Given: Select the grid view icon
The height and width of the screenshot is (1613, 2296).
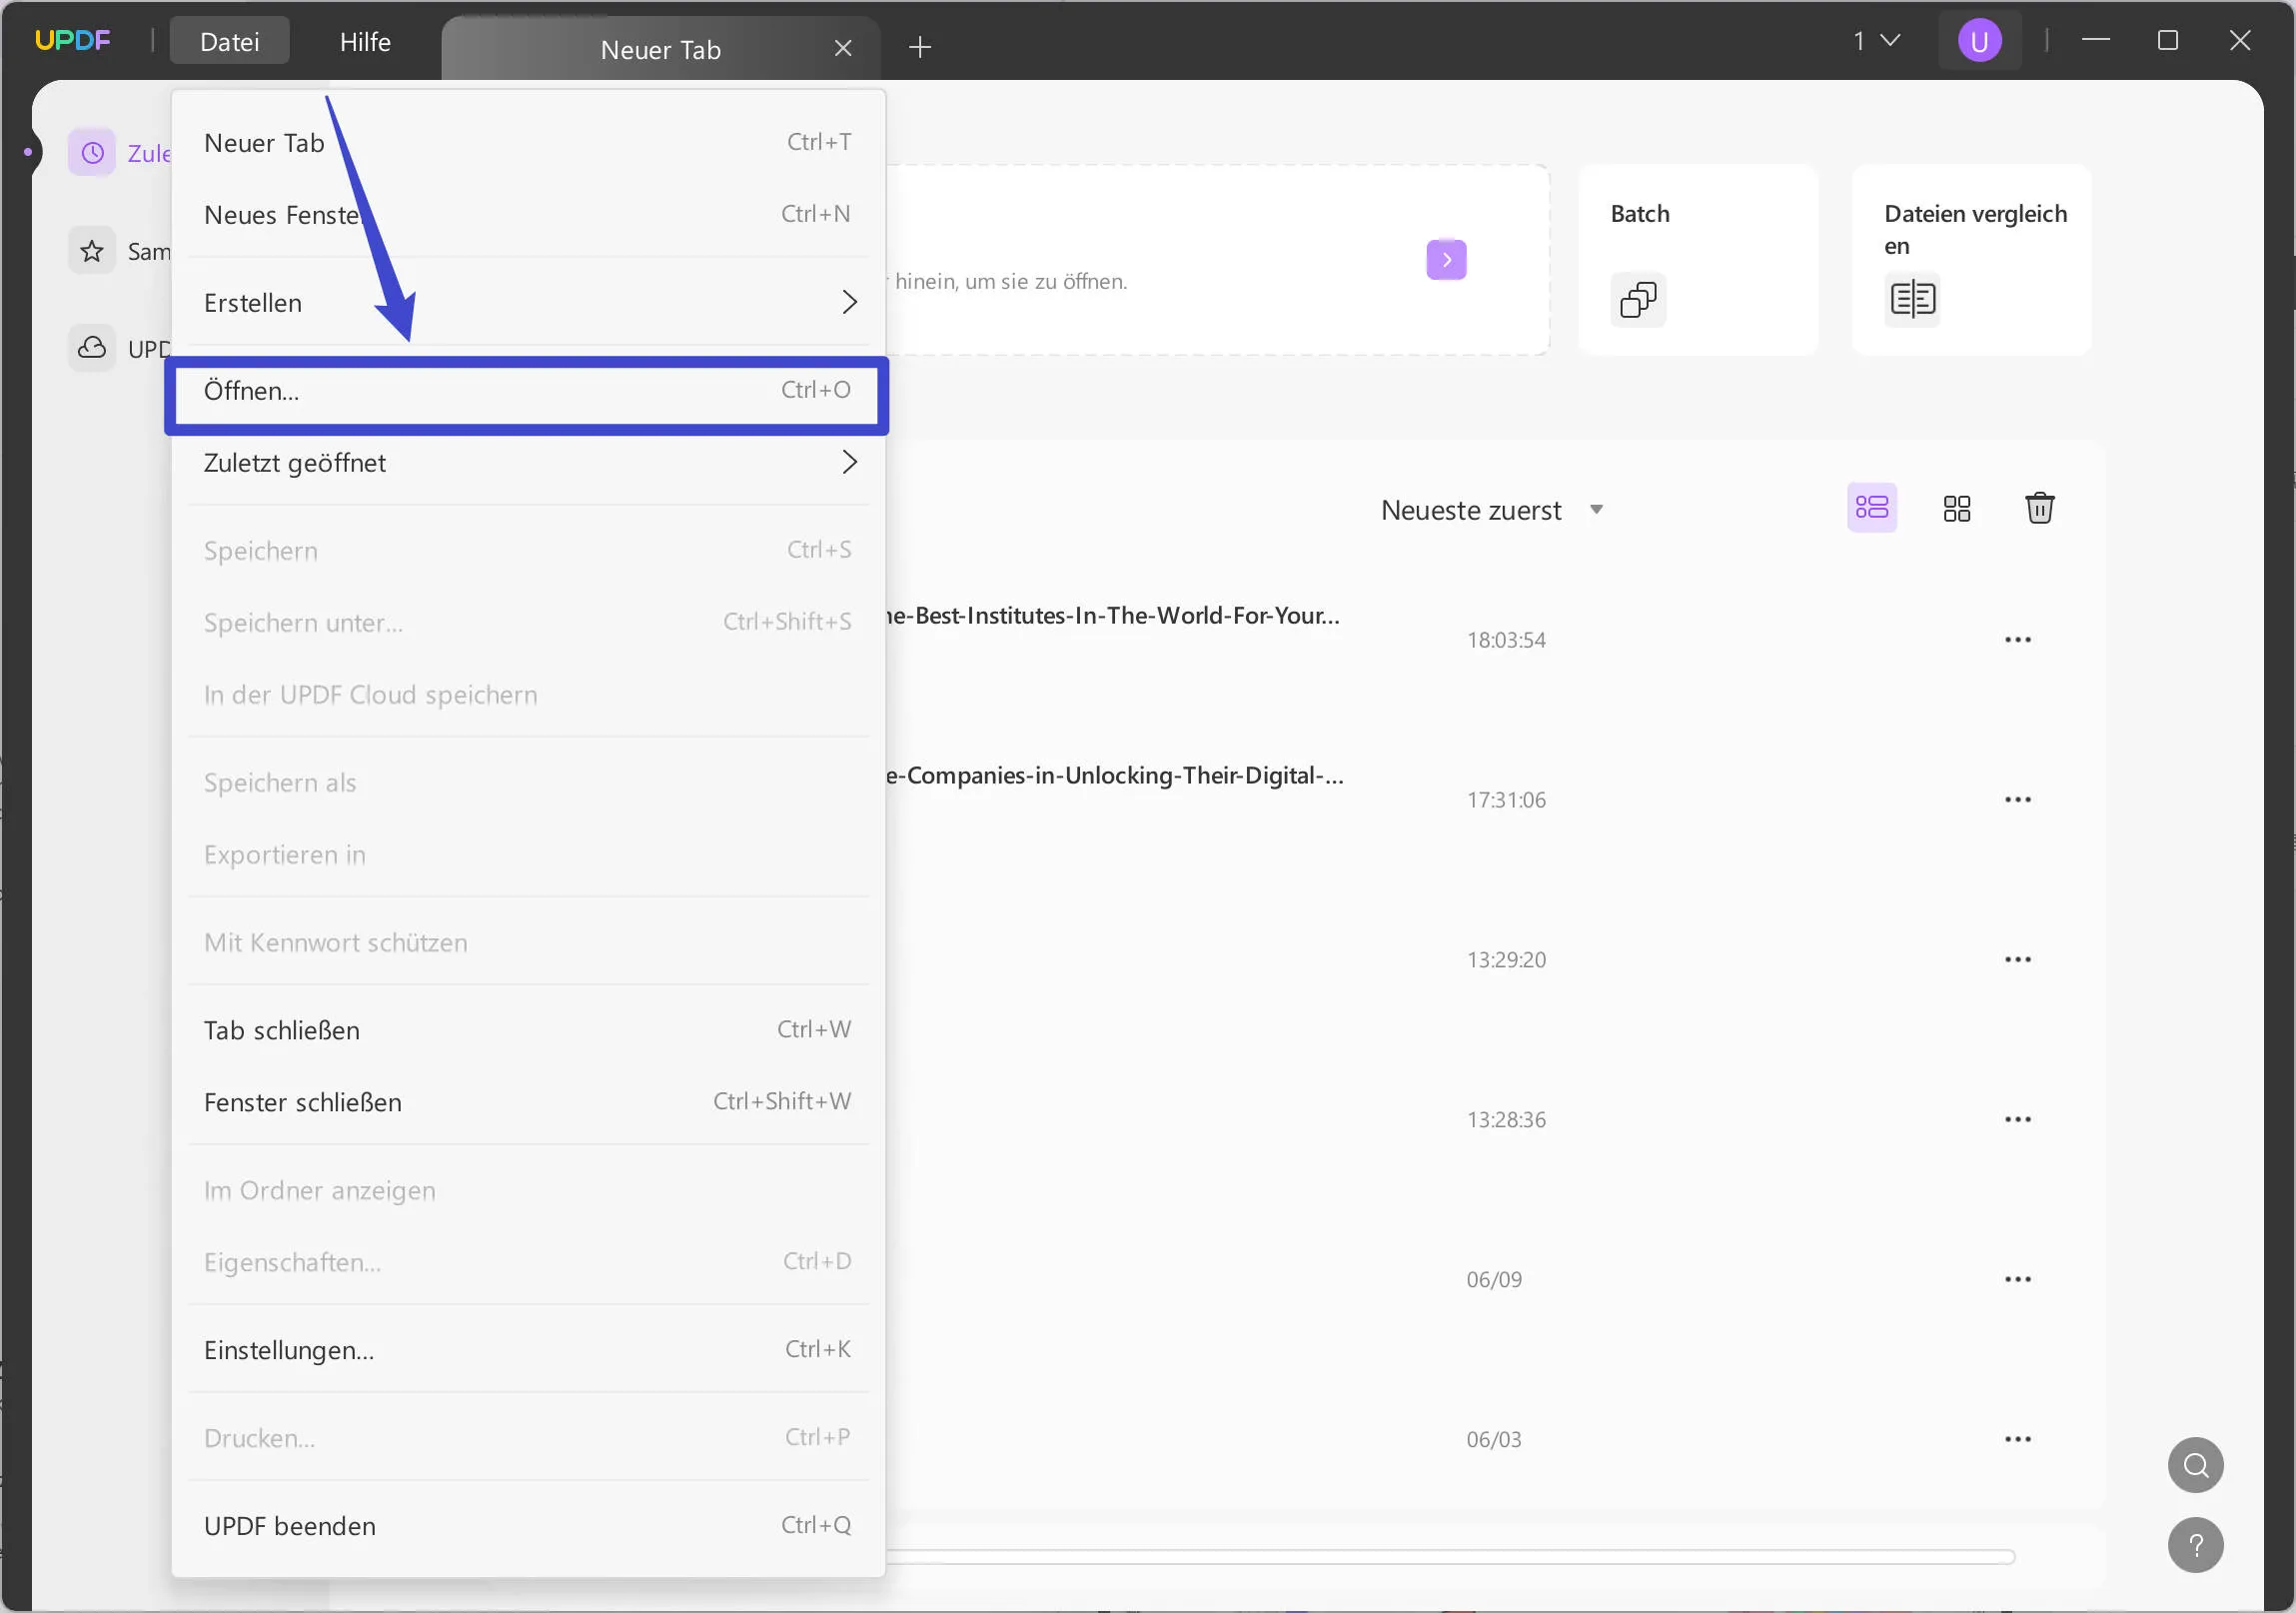Looking at the screenshot, I should pyautogui.click(x=1955, y=508).
